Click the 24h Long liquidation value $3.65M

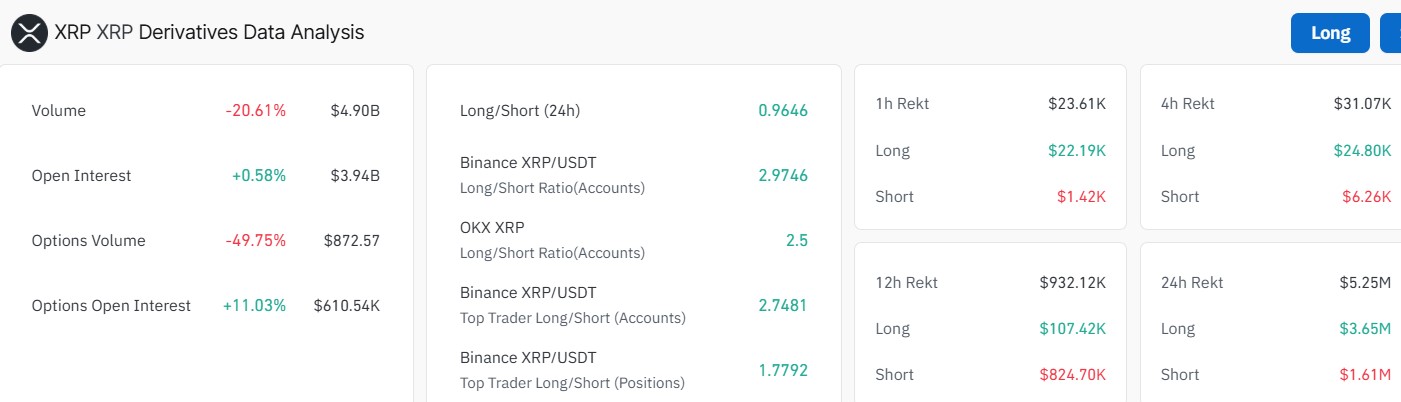coord(1365,329)
